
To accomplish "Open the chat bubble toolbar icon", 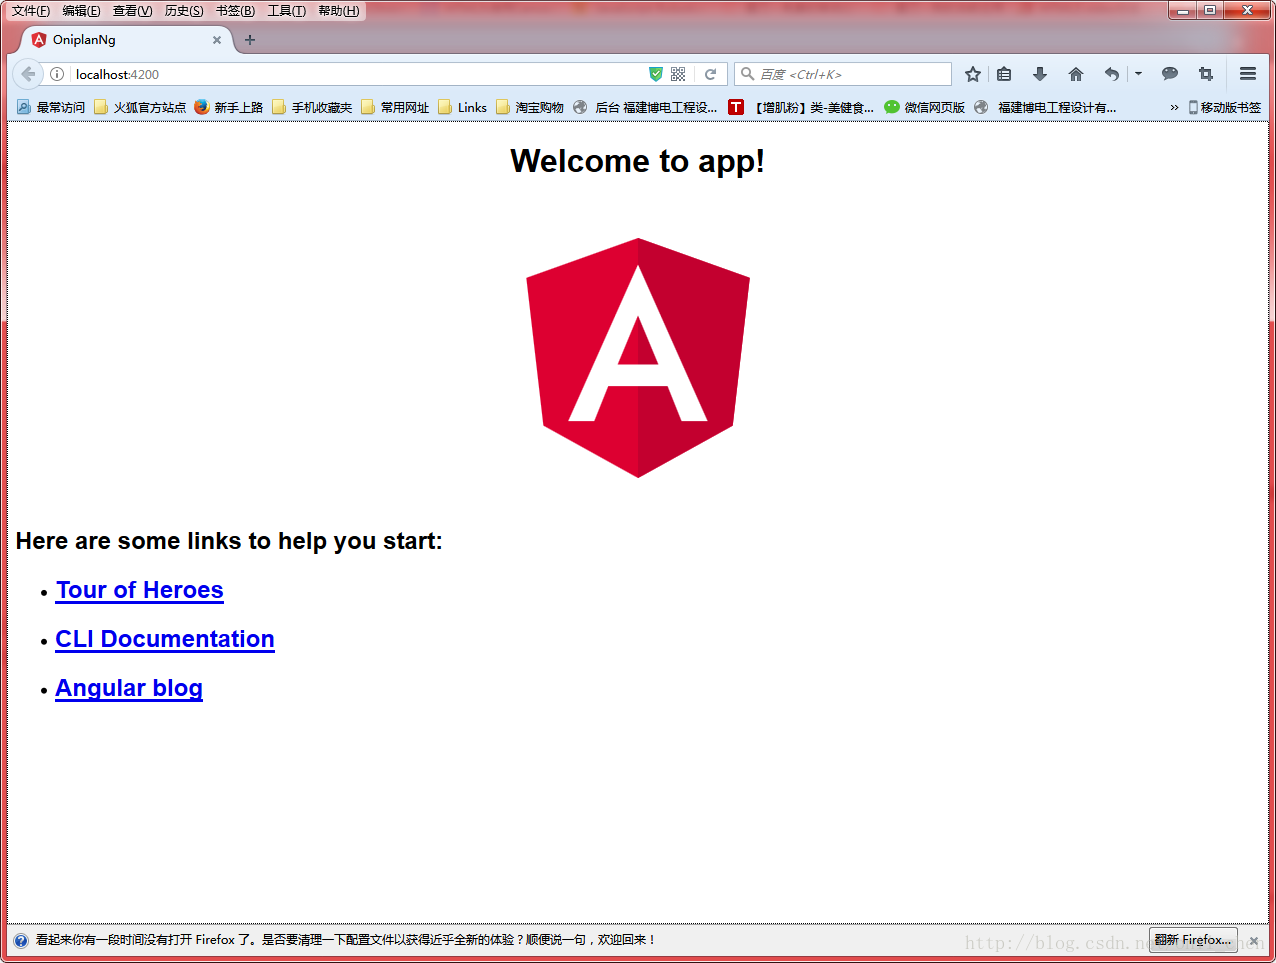I will [x=1170, y=74].
